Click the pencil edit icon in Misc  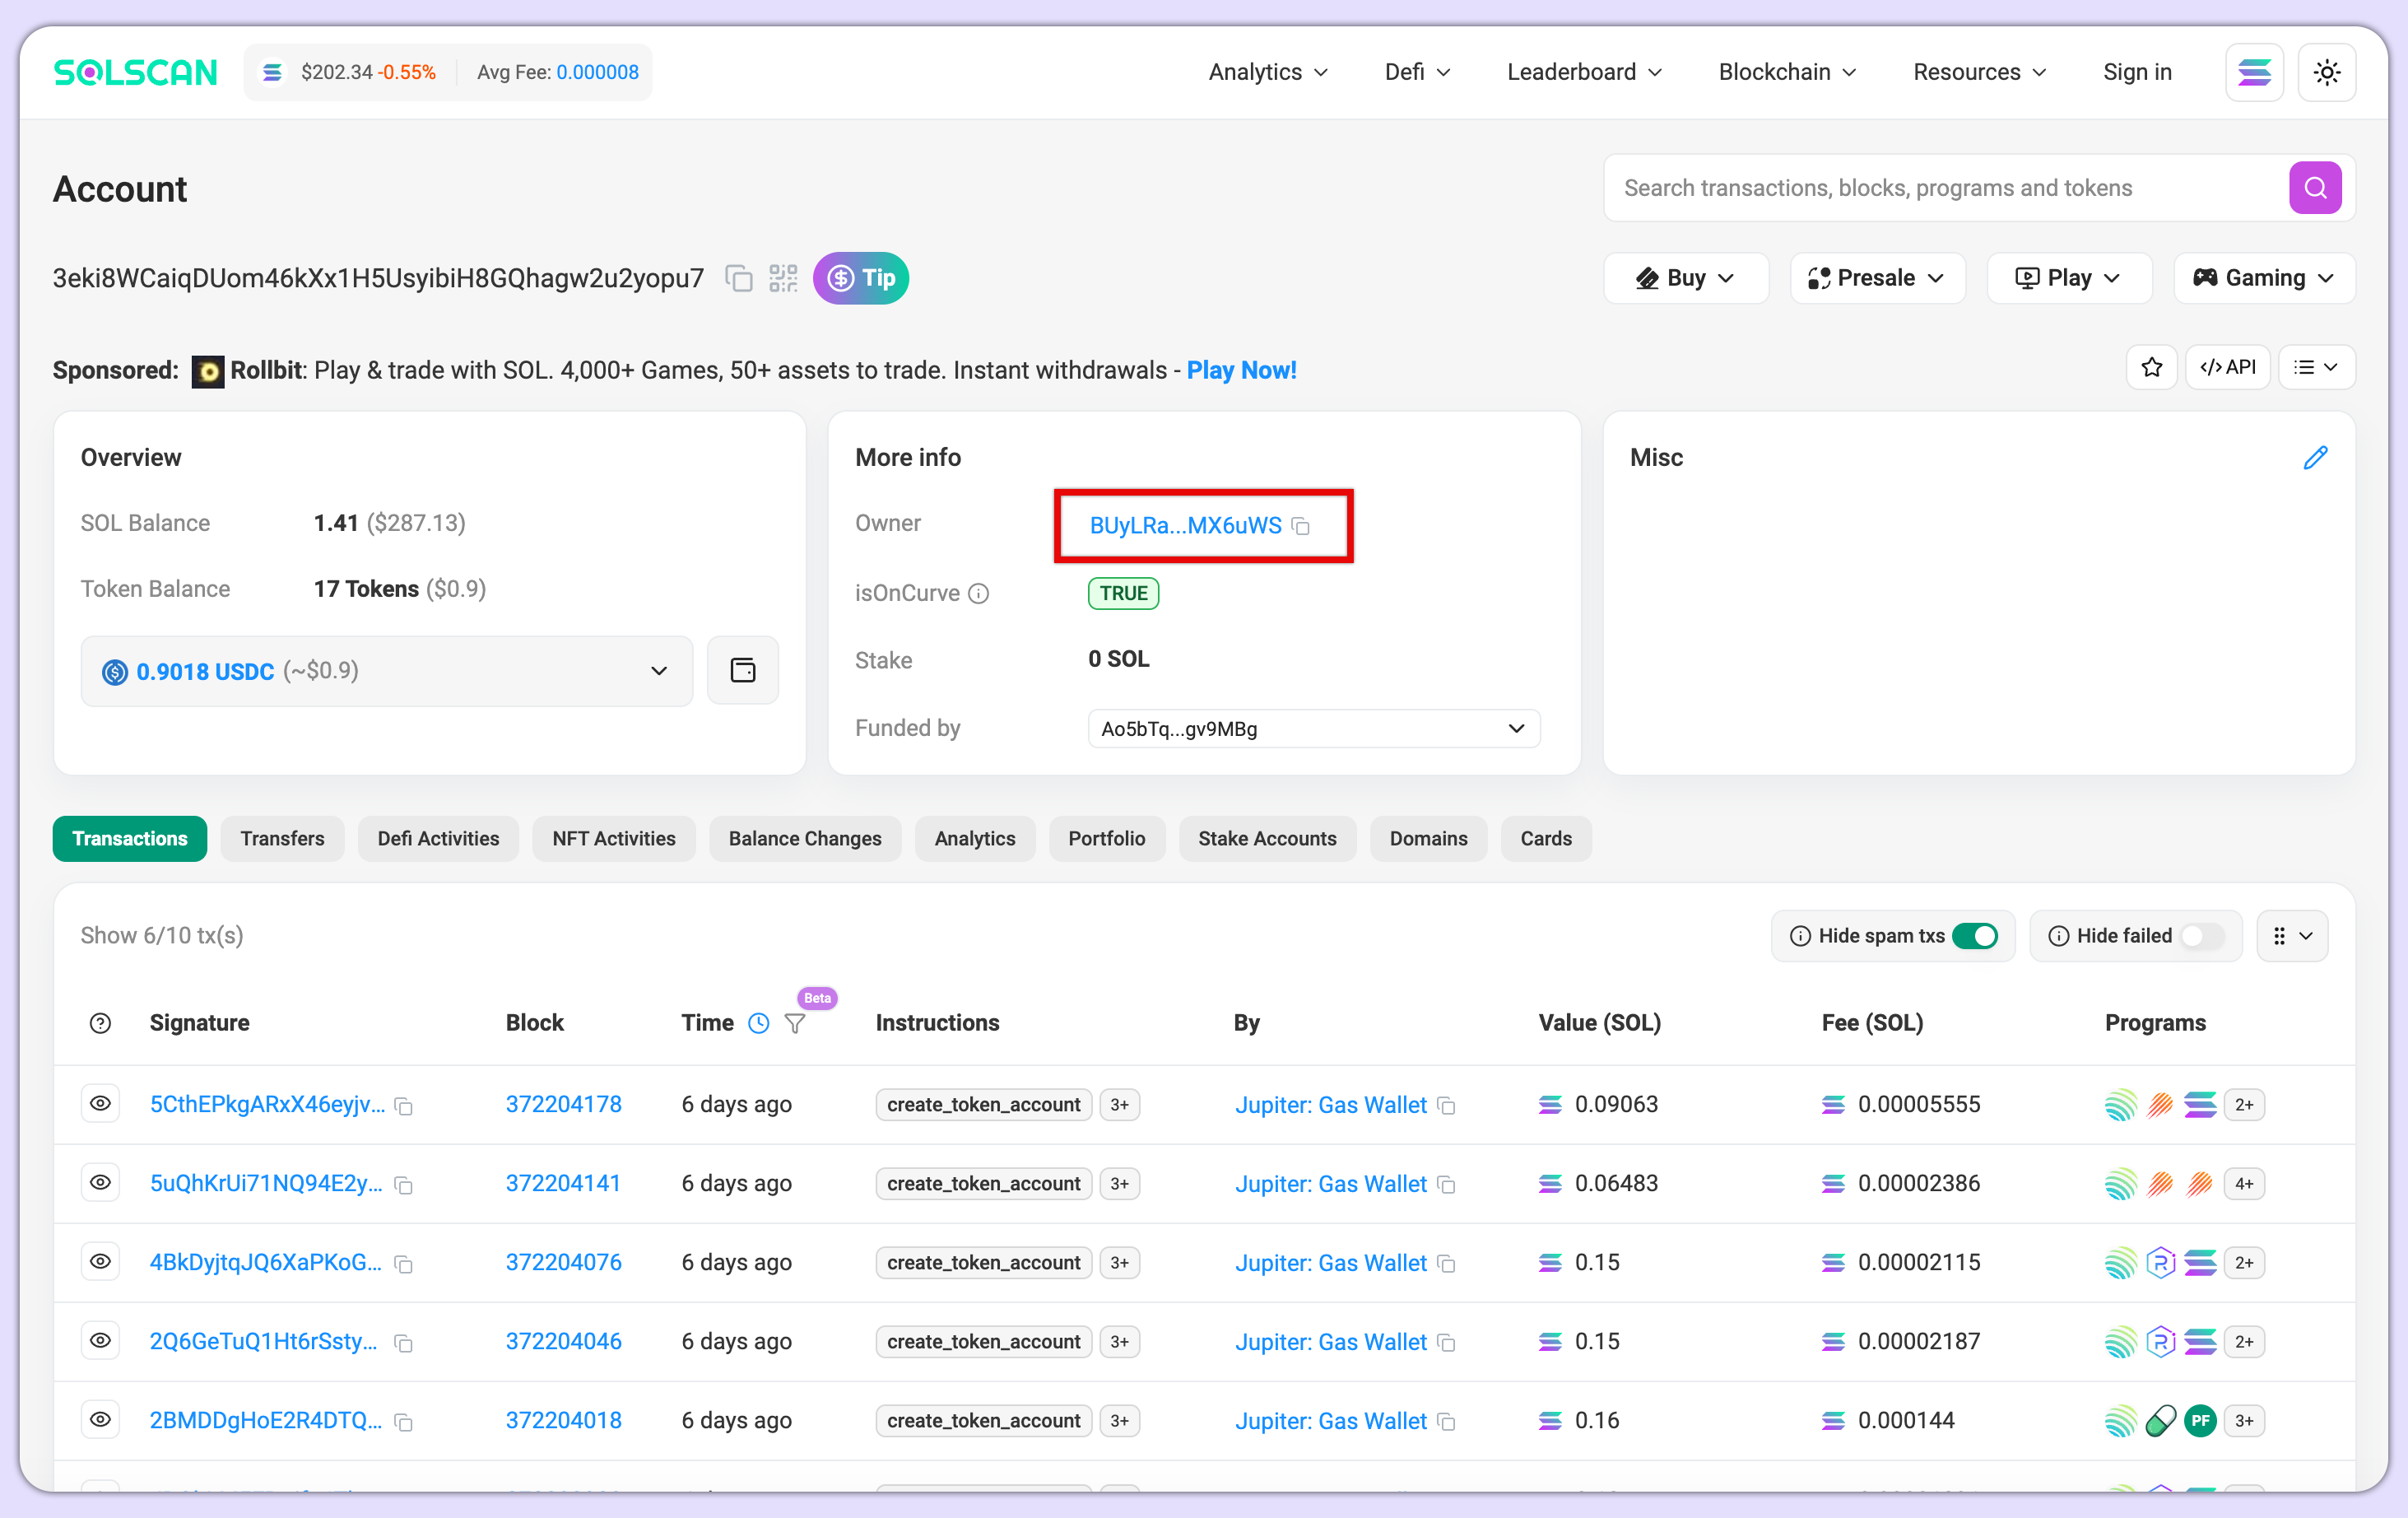2315,457
